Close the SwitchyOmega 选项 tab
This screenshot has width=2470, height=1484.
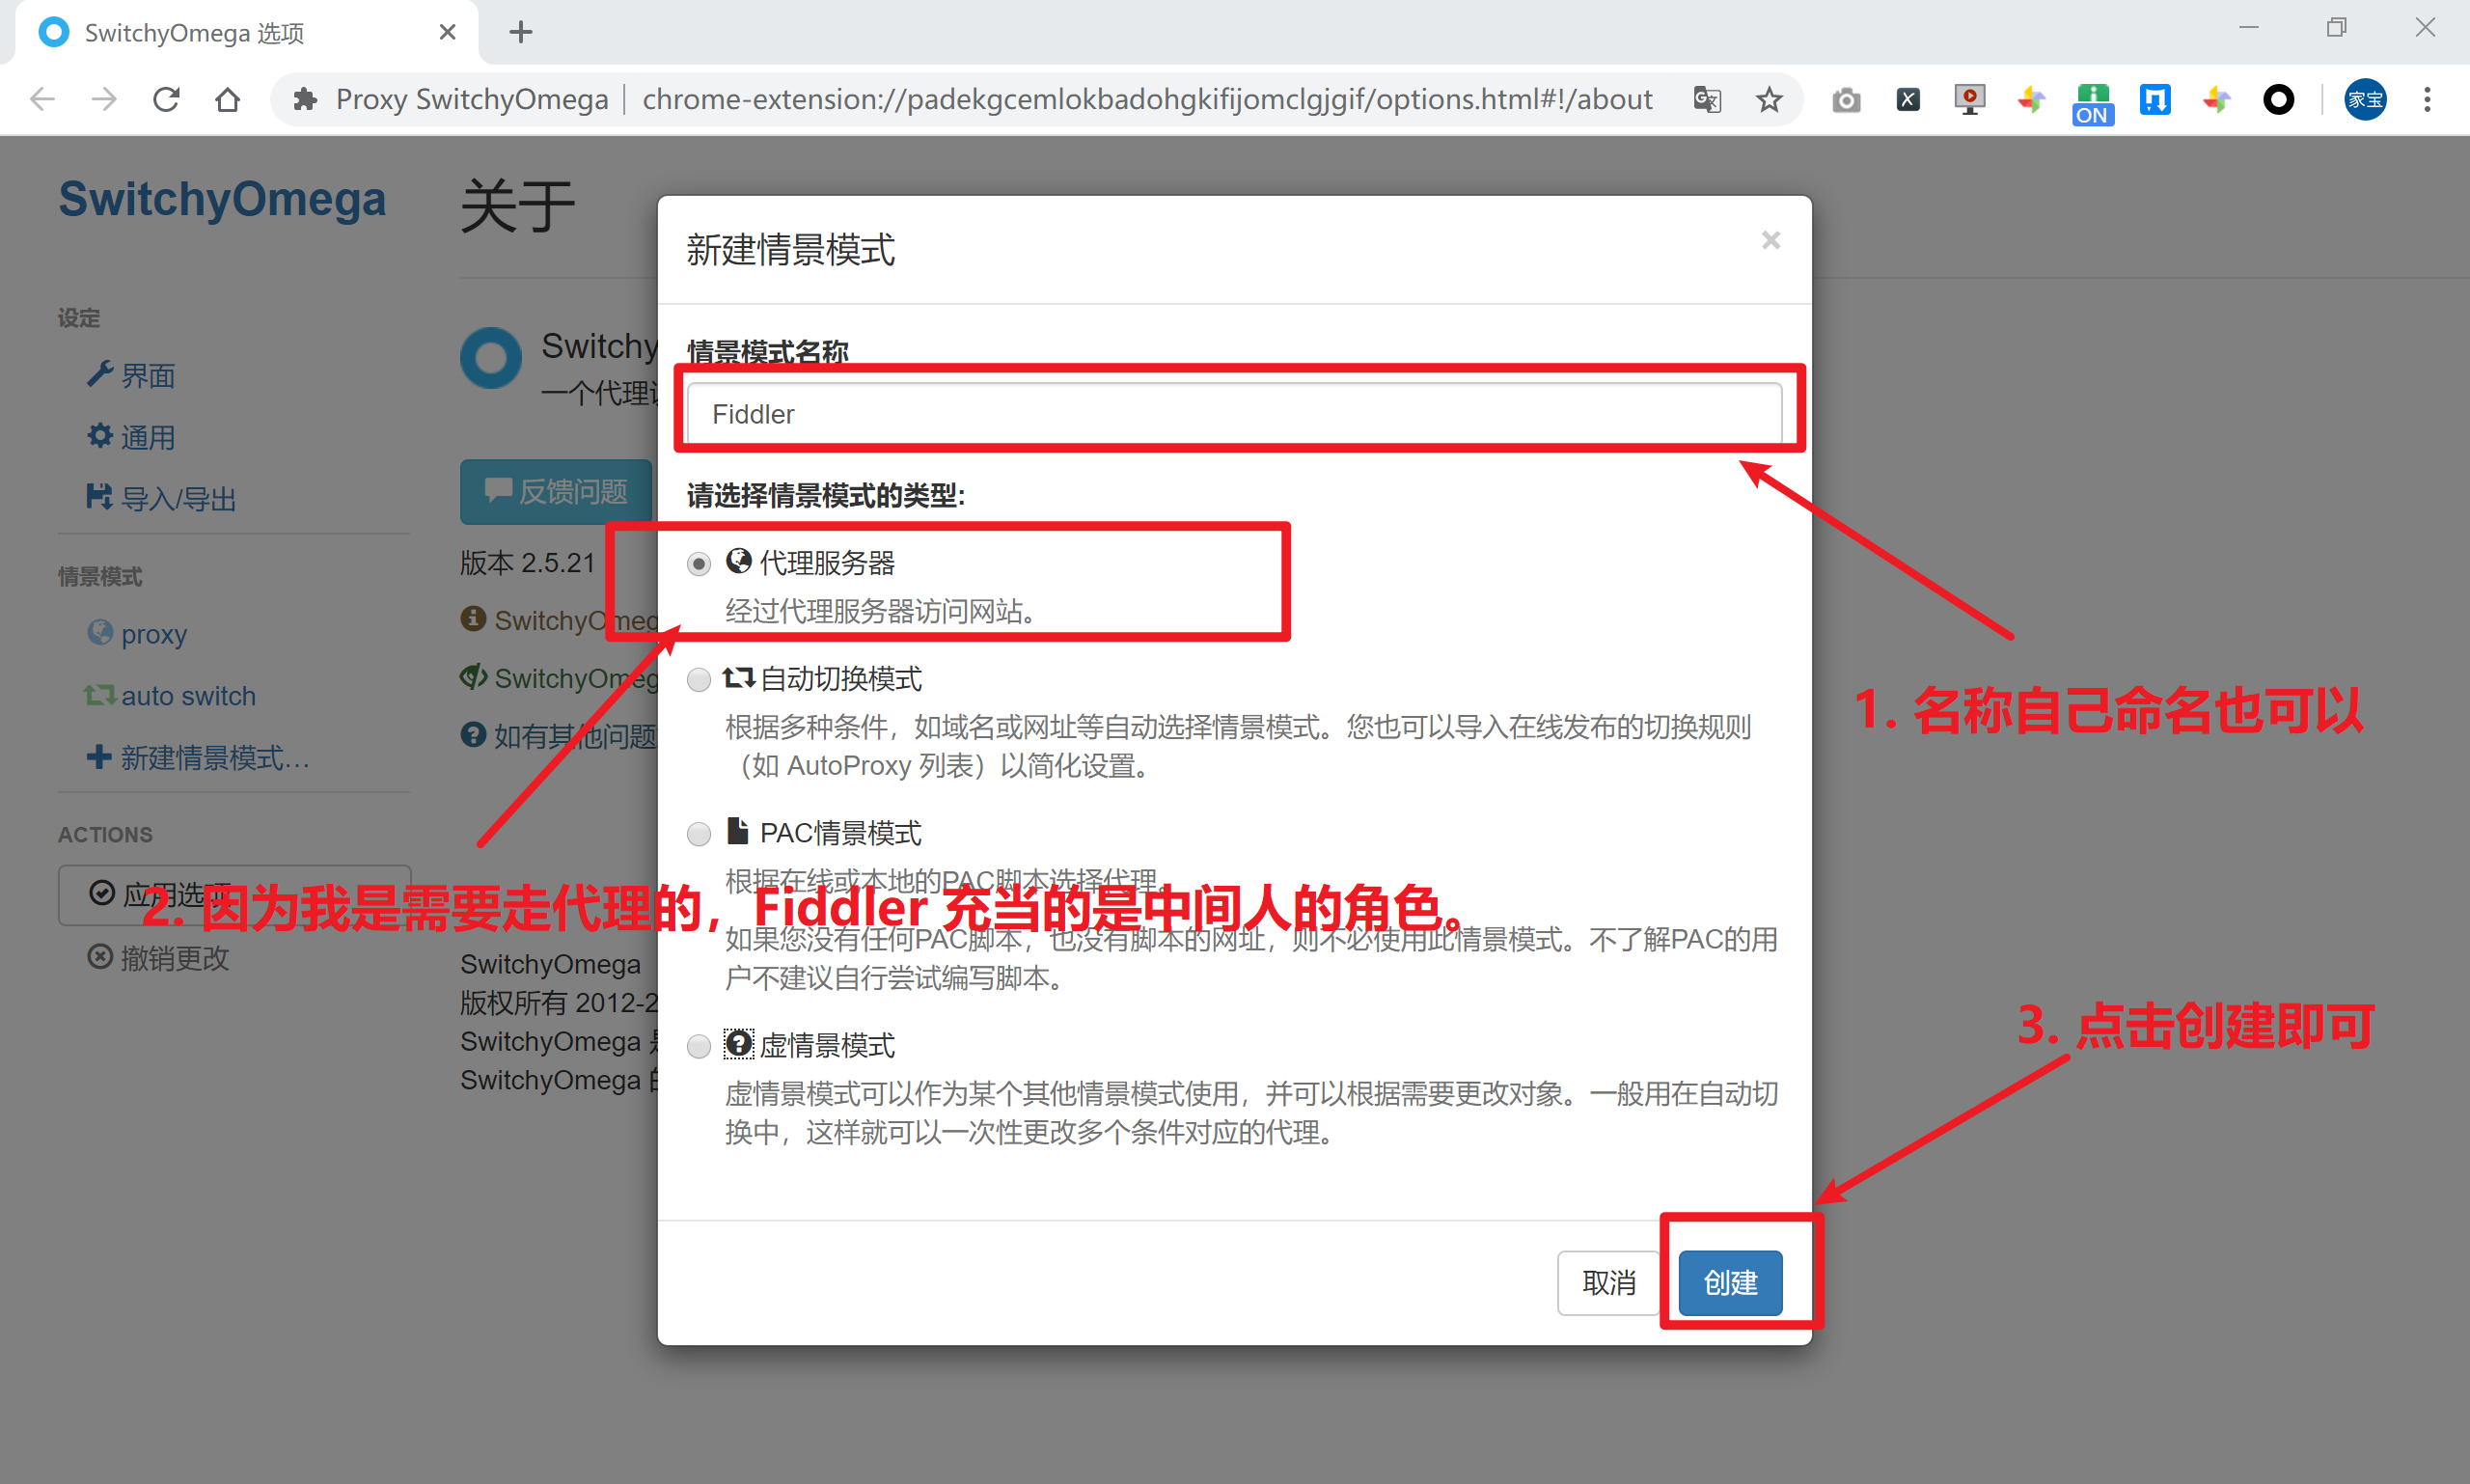[447, 32]
